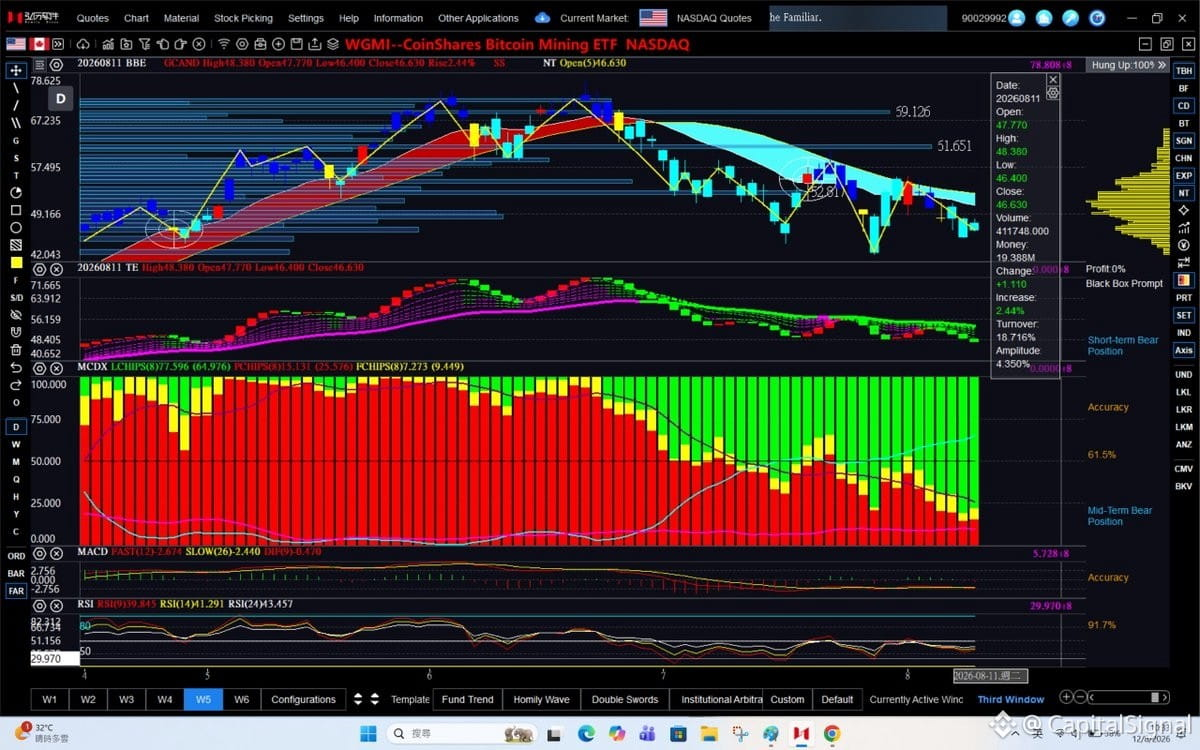Select the rectangle drawing tool
The height and width of the screenshot is (750, 1200).
(16, 210)
